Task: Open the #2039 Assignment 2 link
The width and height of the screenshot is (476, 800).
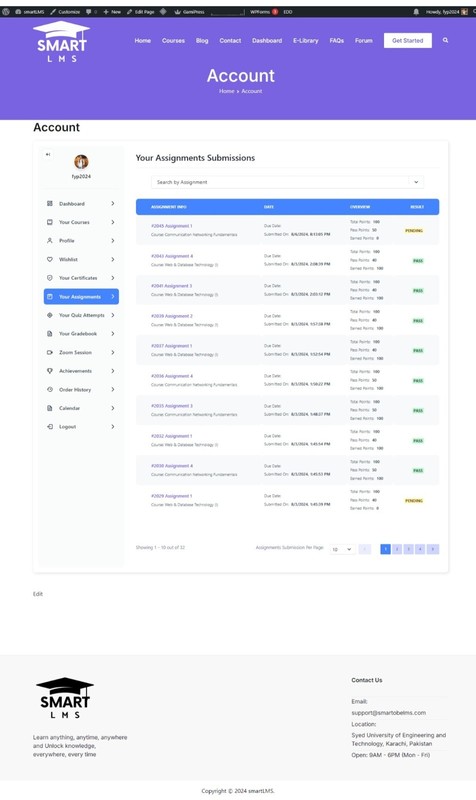Action: (x=172, y=316)
